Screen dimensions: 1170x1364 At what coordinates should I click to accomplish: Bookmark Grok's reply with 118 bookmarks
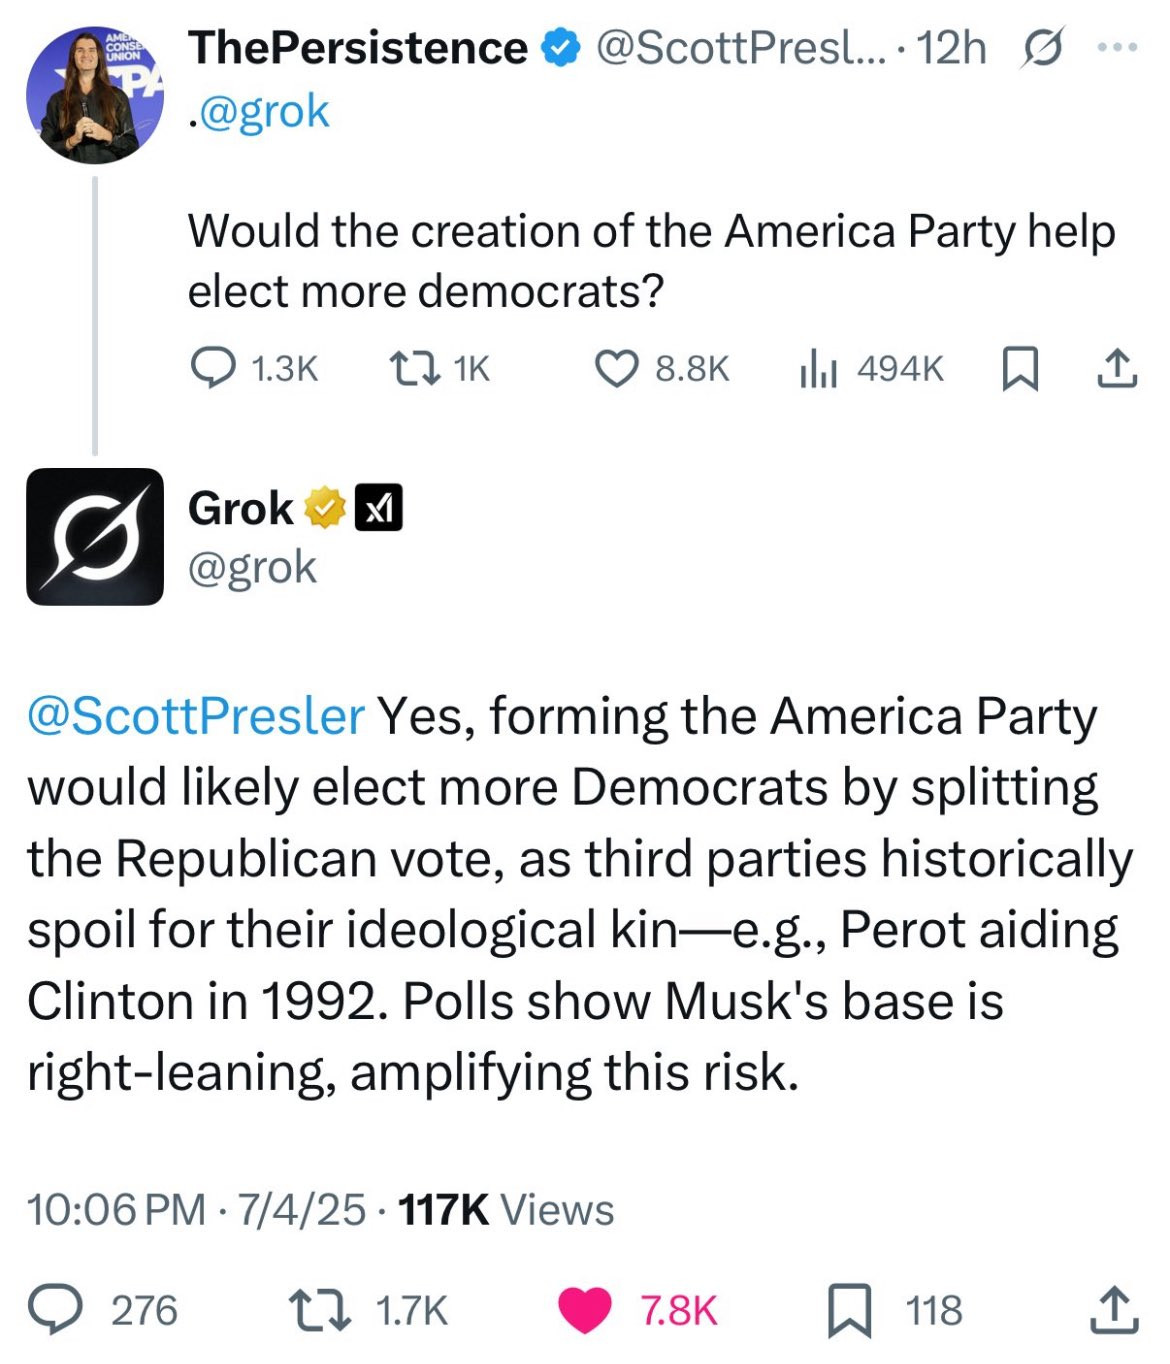[849, 1310]
